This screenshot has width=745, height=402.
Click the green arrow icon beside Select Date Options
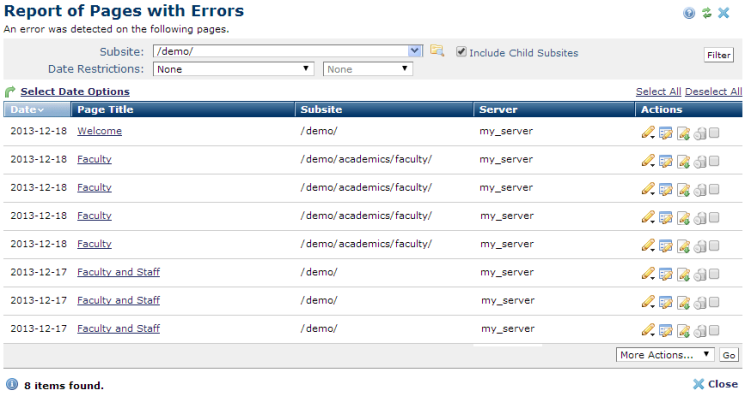pyautogui.click(x=11, y=92)
